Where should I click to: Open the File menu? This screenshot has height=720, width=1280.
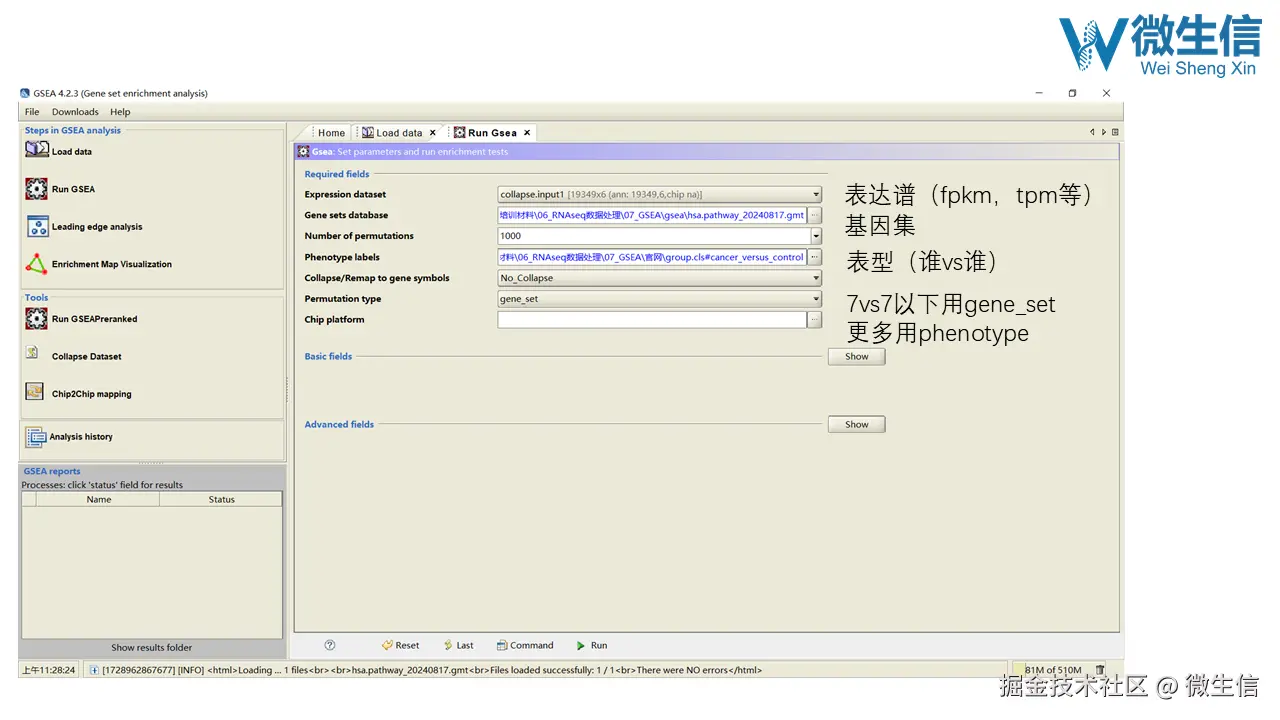pos(32,112)
